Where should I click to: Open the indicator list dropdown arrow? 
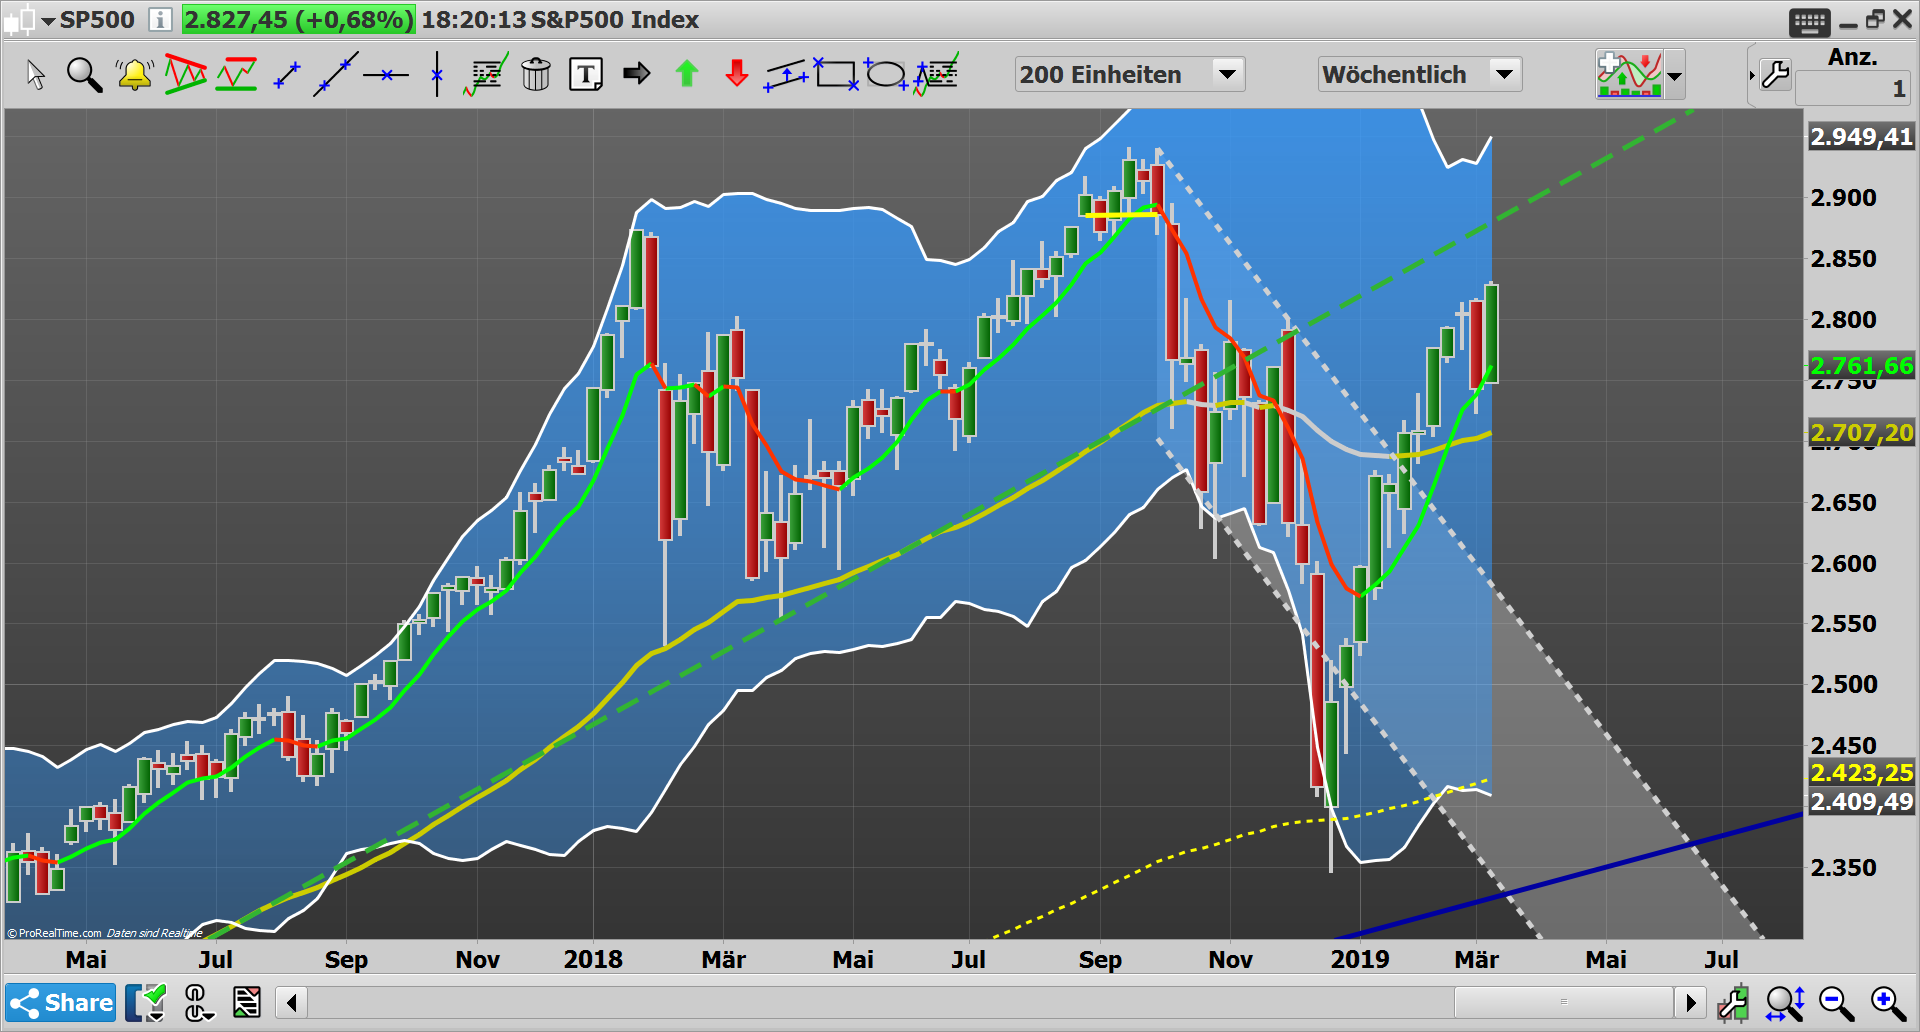[1675, 75]
